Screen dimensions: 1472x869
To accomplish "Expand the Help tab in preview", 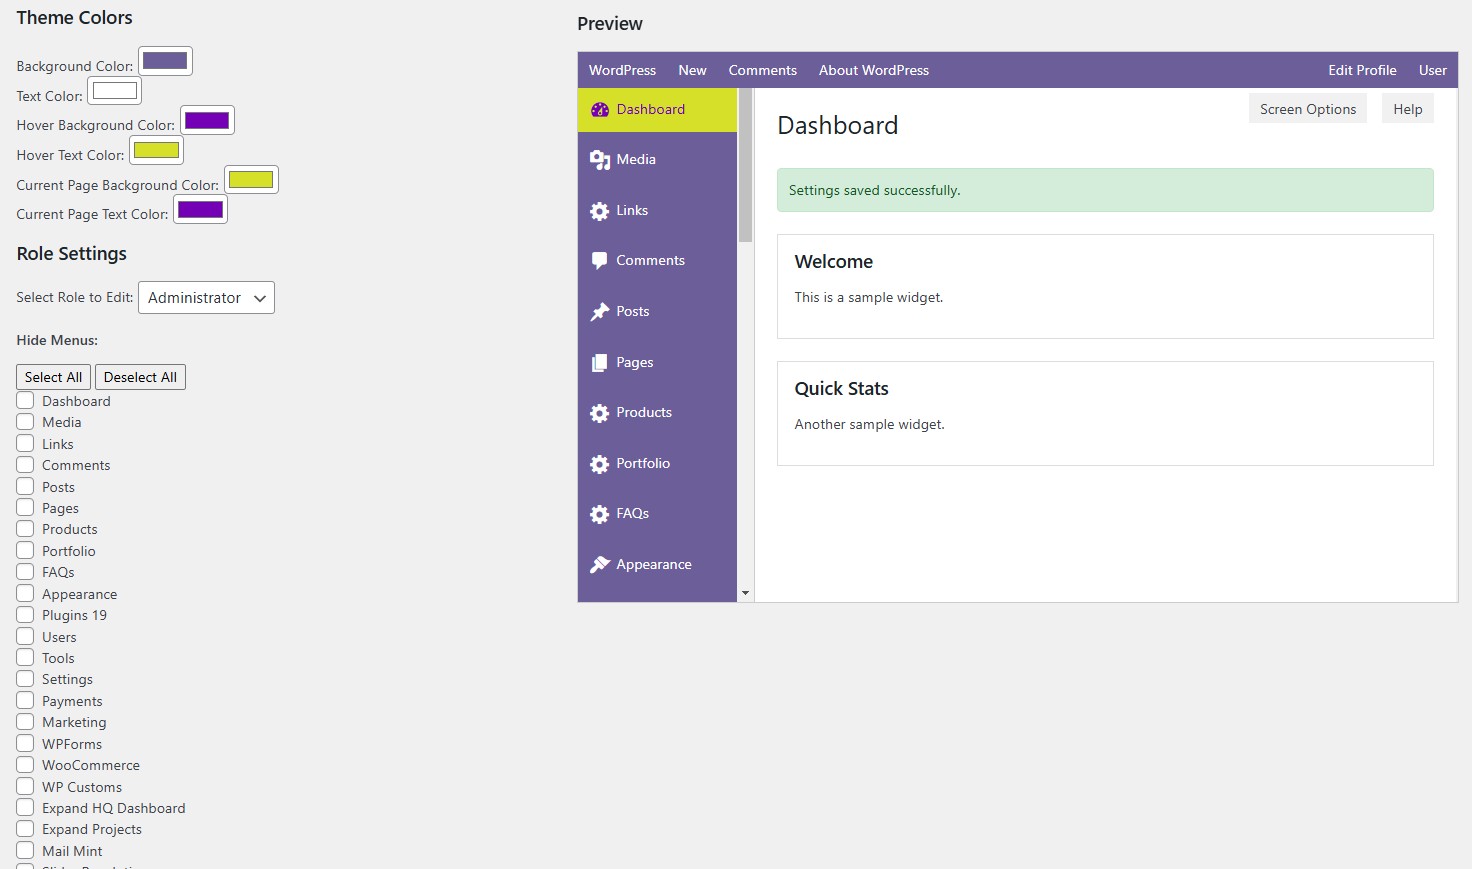I will click(x=1407, y=109).
